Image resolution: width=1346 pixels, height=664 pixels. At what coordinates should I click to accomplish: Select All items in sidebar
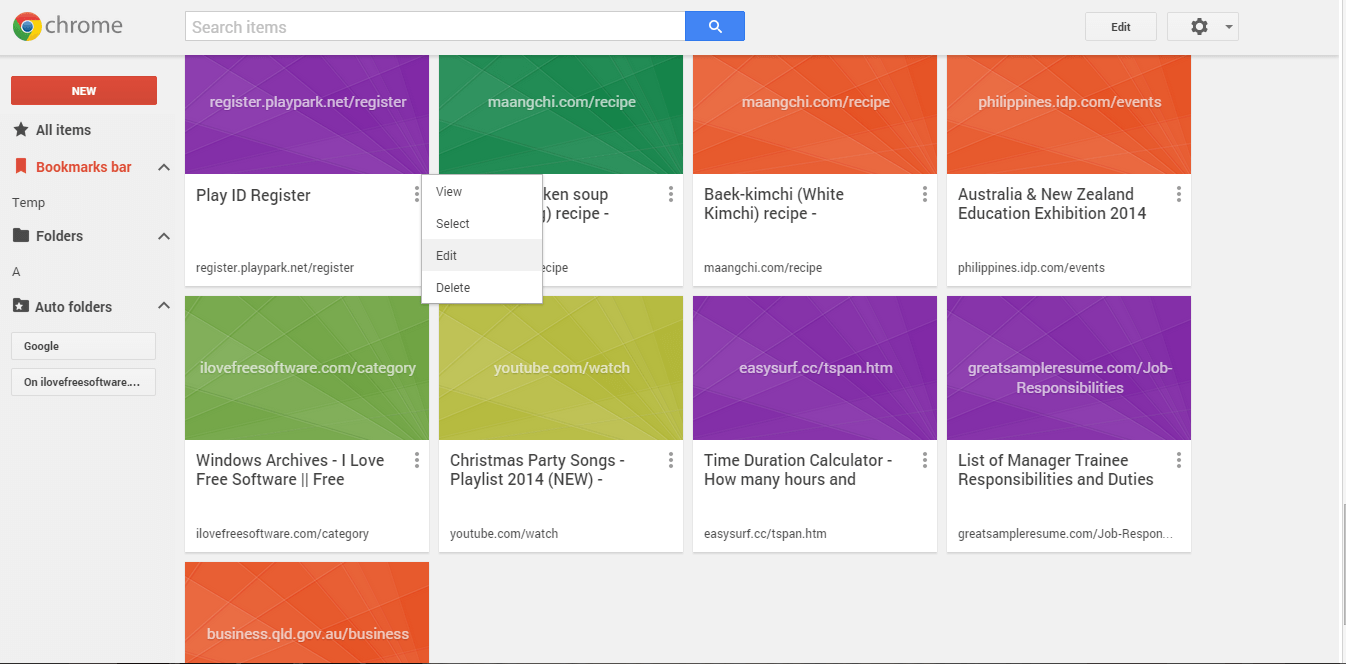pyautogui.click(x=63, y=130)
